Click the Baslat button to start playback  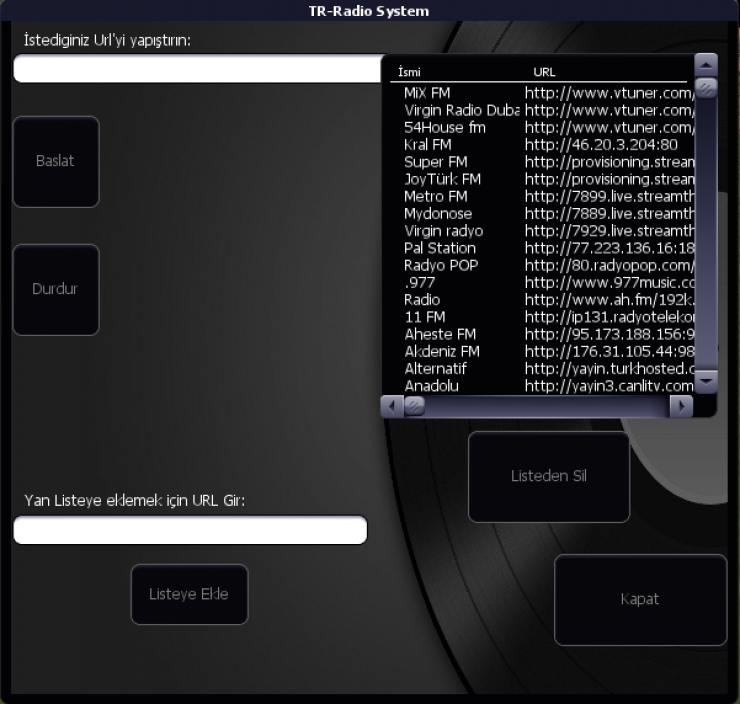click(56, 161)
